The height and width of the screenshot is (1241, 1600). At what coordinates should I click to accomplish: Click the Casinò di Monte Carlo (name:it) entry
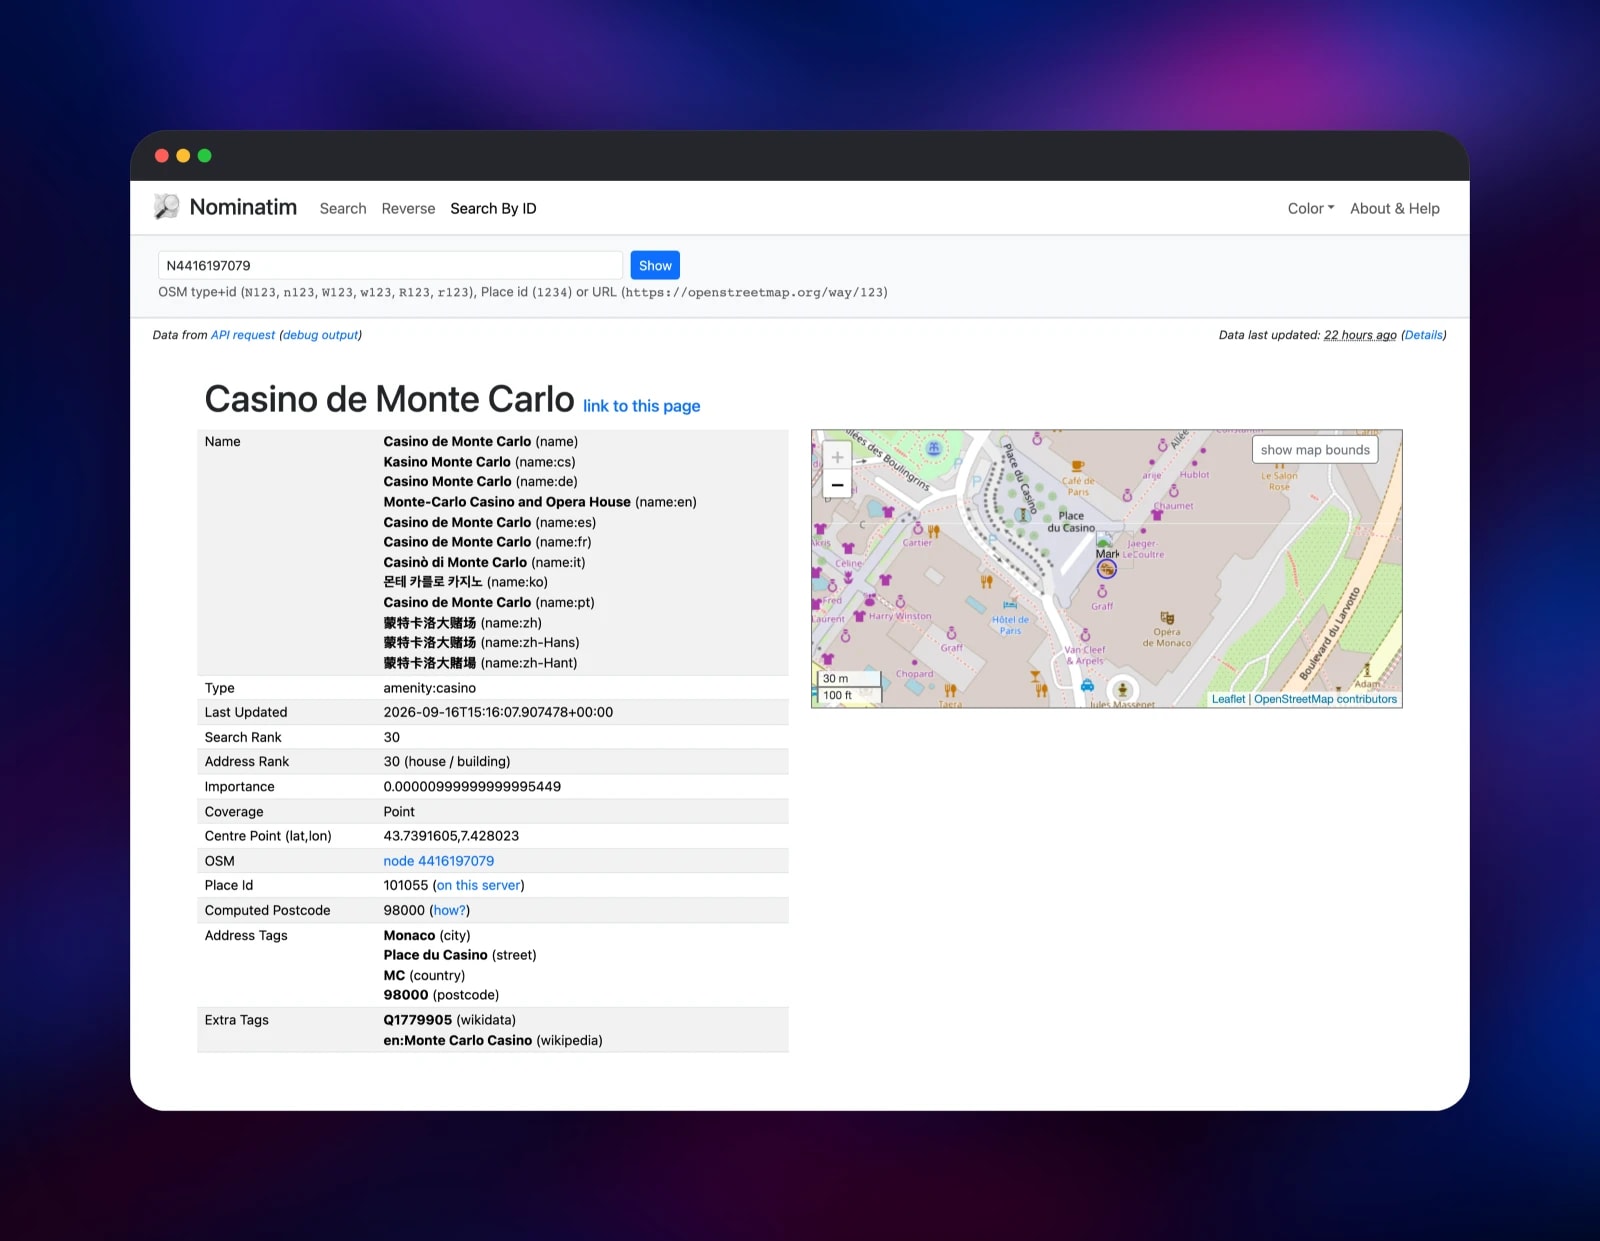[484, 562]
